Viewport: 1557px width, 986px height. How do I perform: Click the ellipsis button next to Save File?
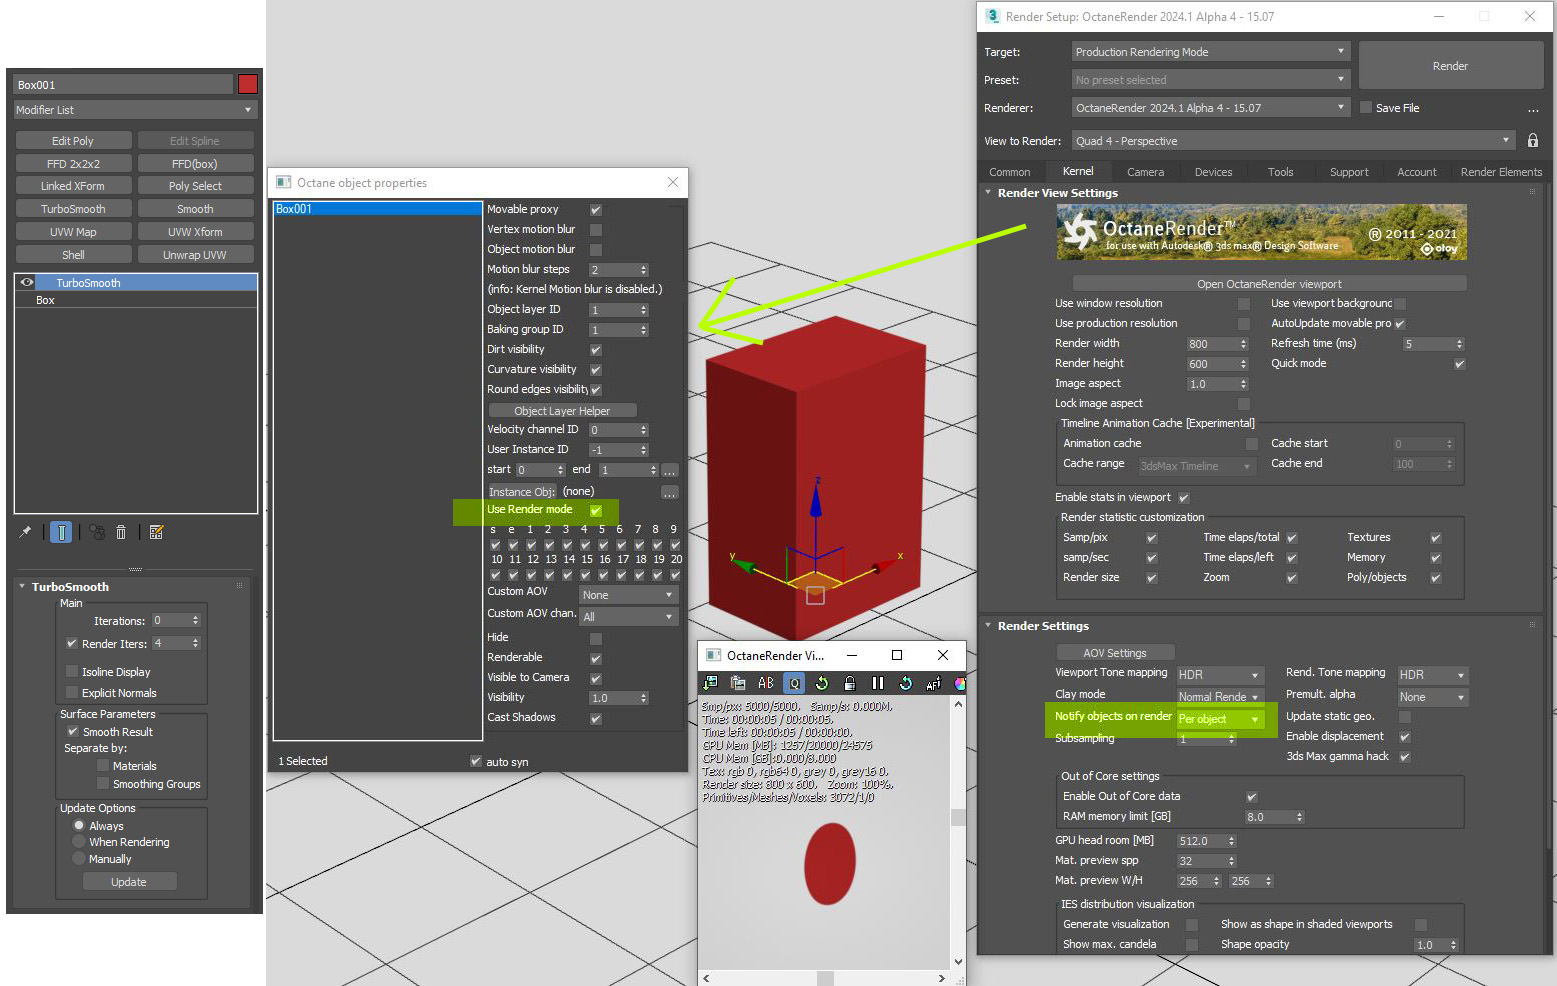pyautogui.click(x=1533, y=108)
